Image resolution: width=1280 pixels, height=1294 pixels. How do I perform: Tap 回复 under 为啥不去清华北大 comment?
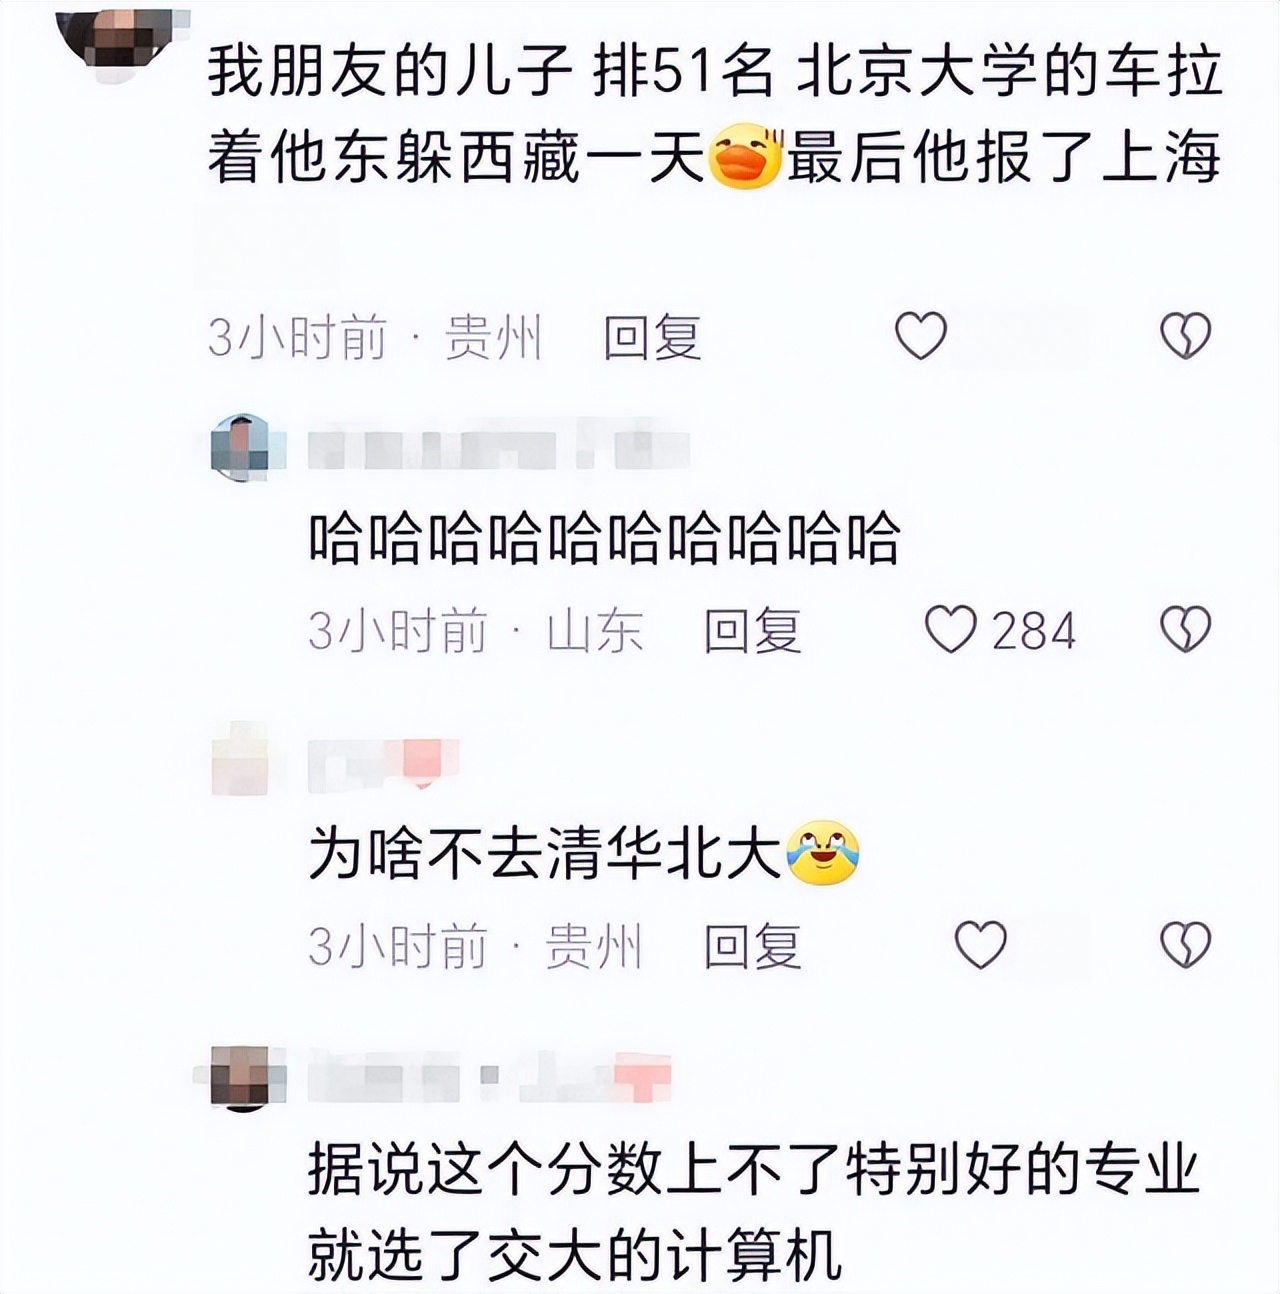[x=752, y=946]
